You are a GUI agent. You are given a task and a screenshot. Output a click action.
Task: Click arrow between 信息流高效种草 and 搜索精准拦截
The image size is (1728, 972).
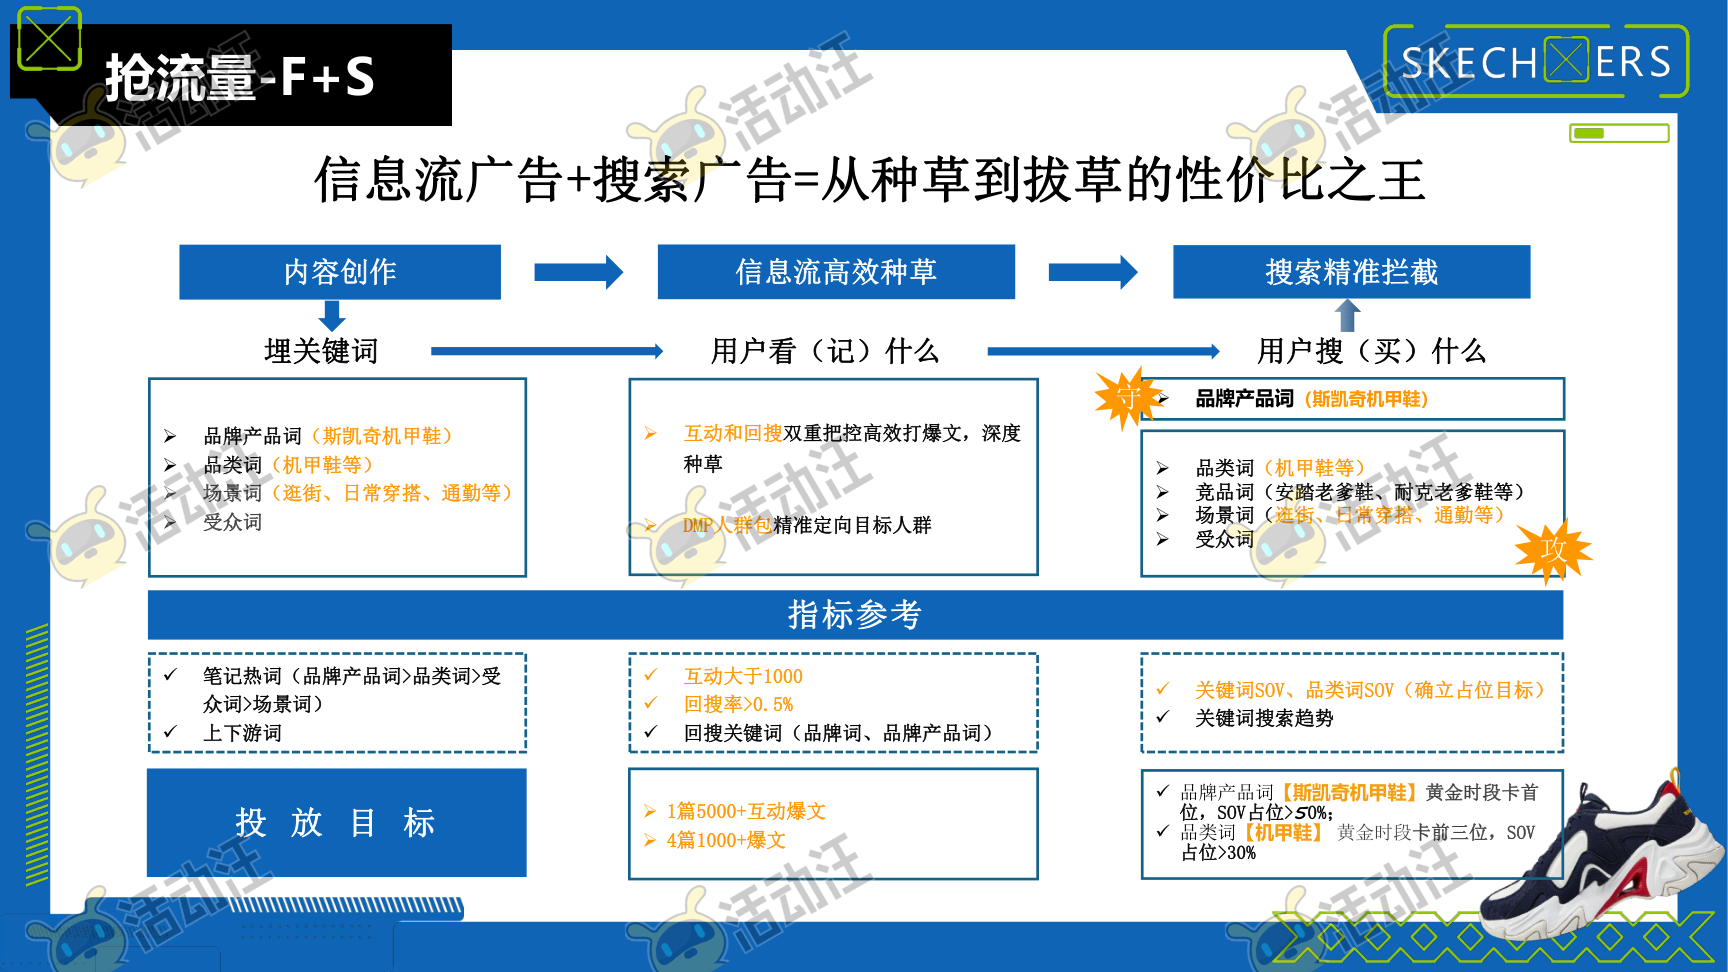1093,272
